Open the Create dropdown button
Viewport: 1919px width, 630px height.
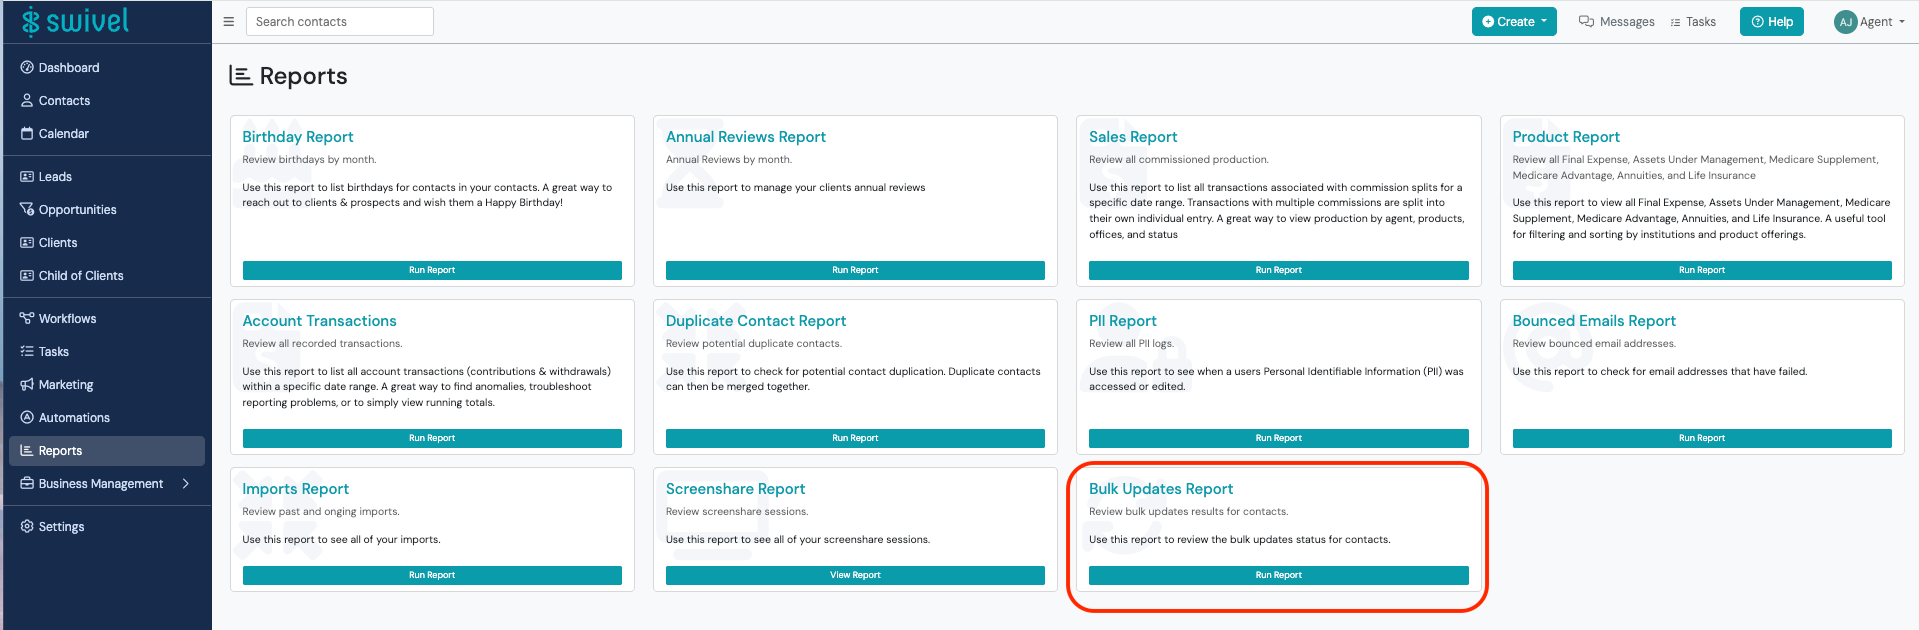[x=1514, y=22]
